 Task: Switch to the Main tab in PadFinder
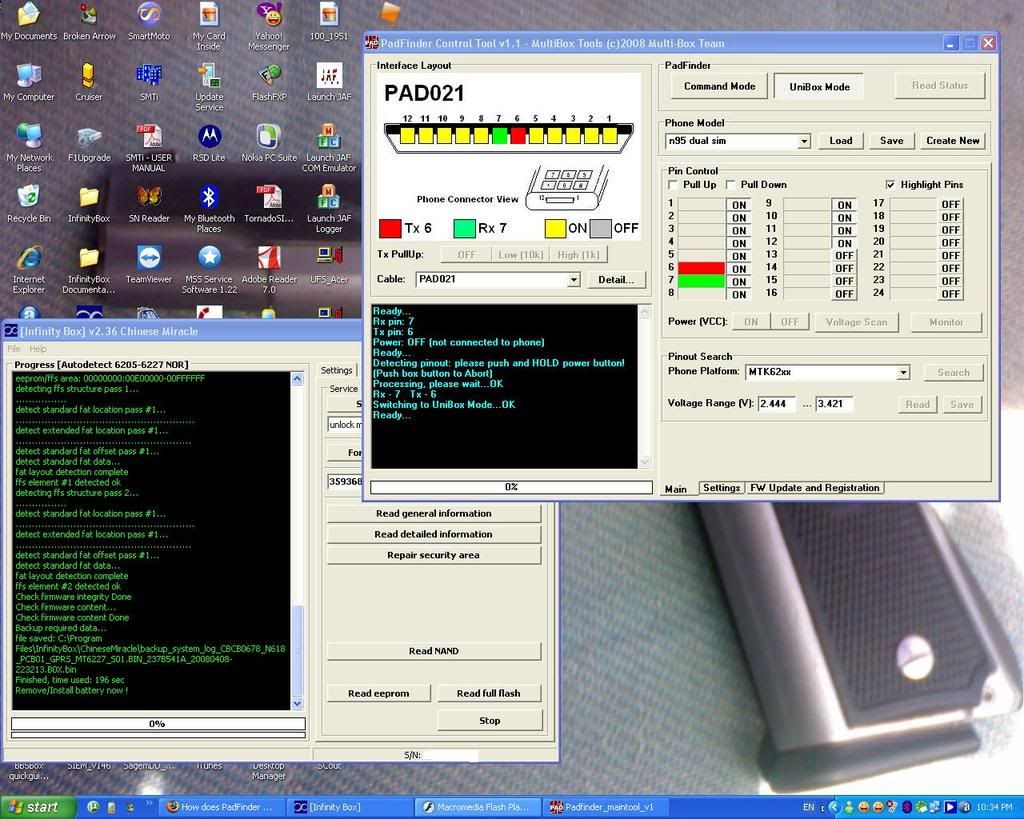676,489
